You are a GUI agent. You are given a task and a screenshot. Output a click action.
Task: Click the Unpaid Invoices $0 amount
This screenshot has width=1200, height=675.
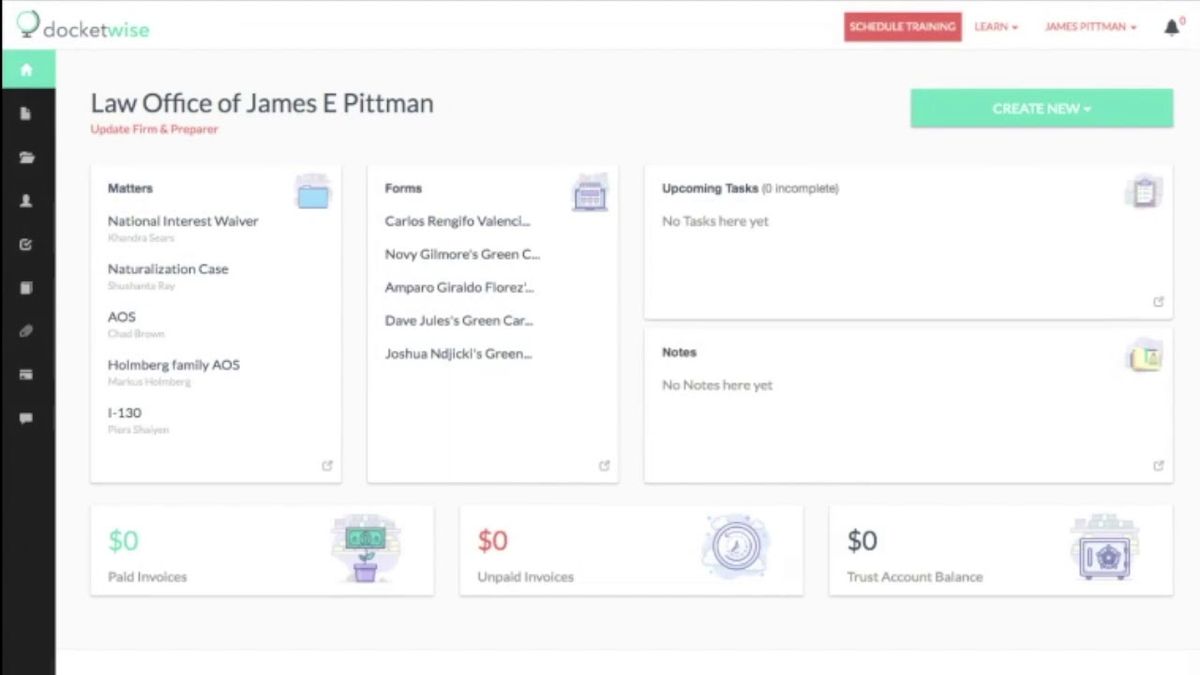tap(492, 540)
